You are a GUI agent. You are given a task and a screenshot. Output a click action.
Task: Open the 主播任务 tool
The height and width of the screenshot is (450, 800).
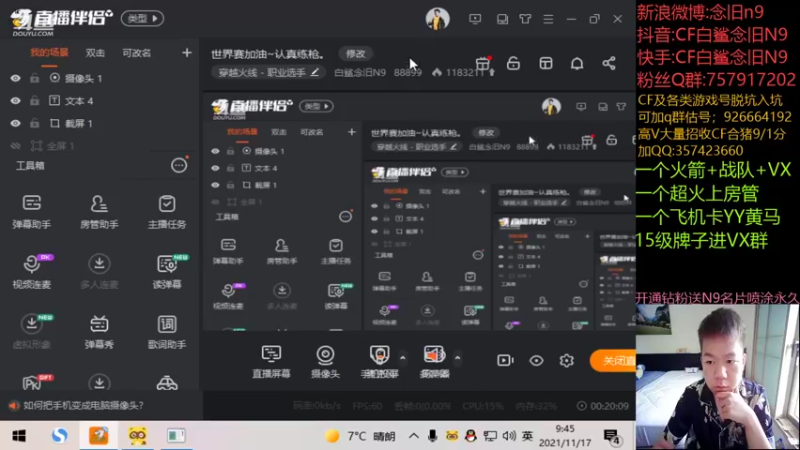(x=167, y=211)
